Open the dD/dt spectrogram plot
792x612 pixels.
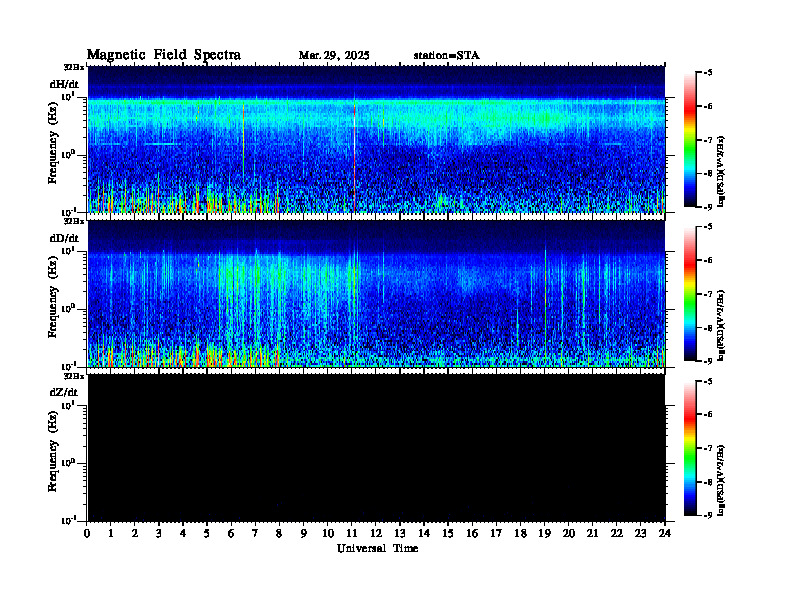pos(376,293)
